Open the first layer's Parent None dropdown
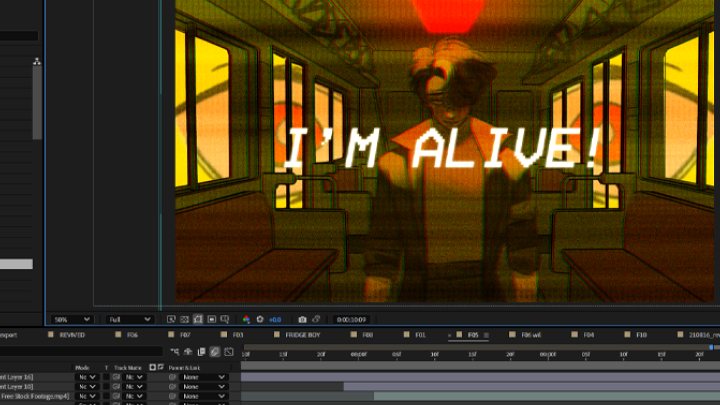This screenshot has height=405, width=720. click(203, 376)
